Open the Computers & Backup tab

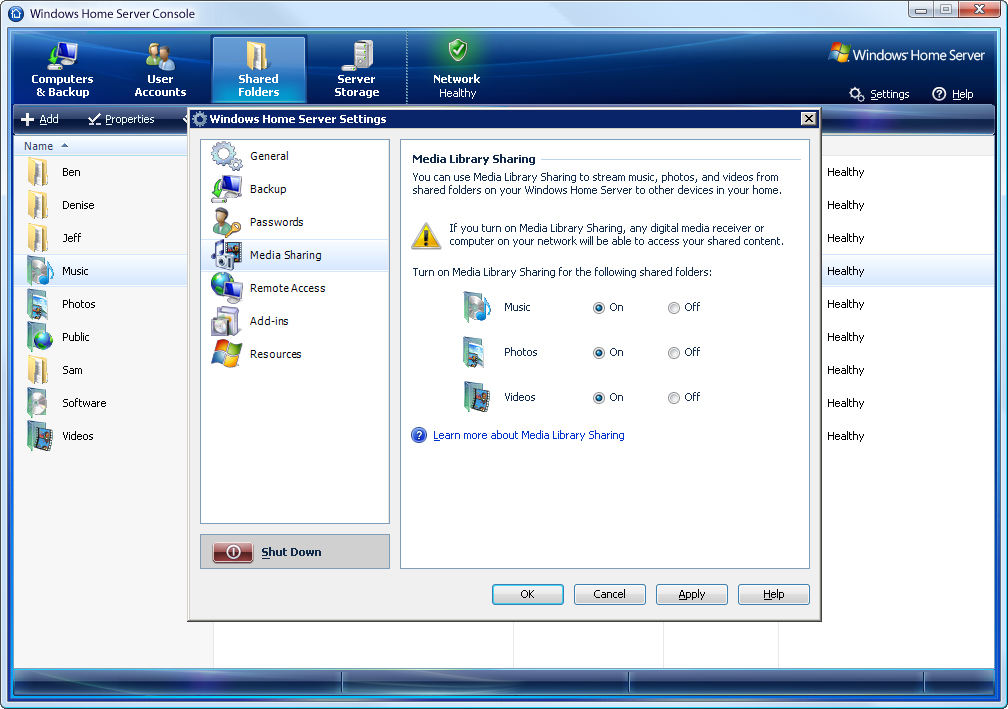tap(62, 69)
